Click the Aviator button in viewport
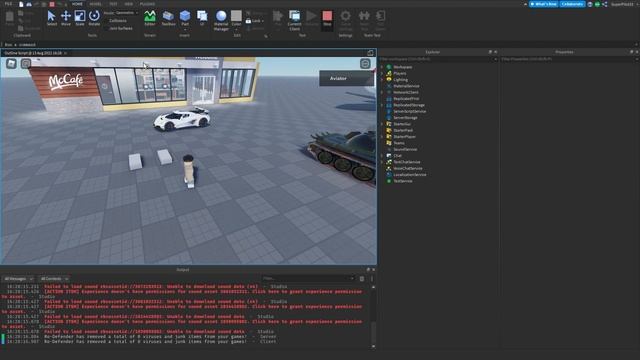 pos(346,78)
